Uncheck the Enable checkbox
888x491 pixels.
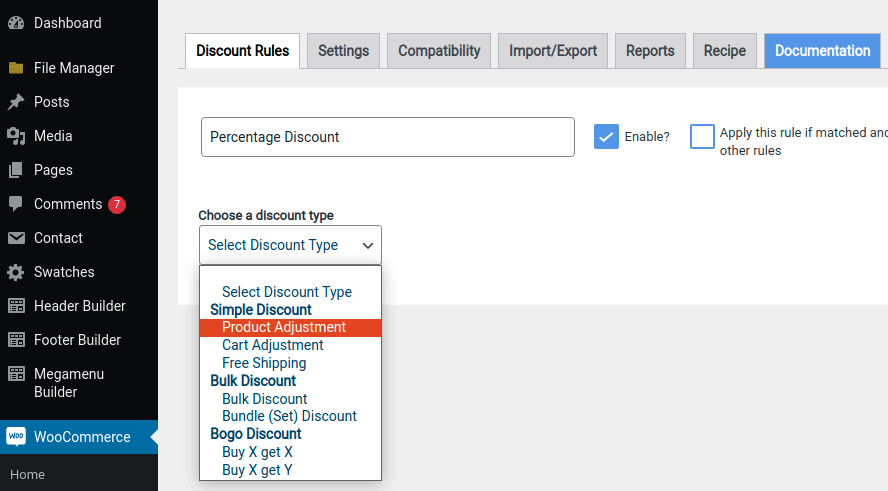[606, 137]
